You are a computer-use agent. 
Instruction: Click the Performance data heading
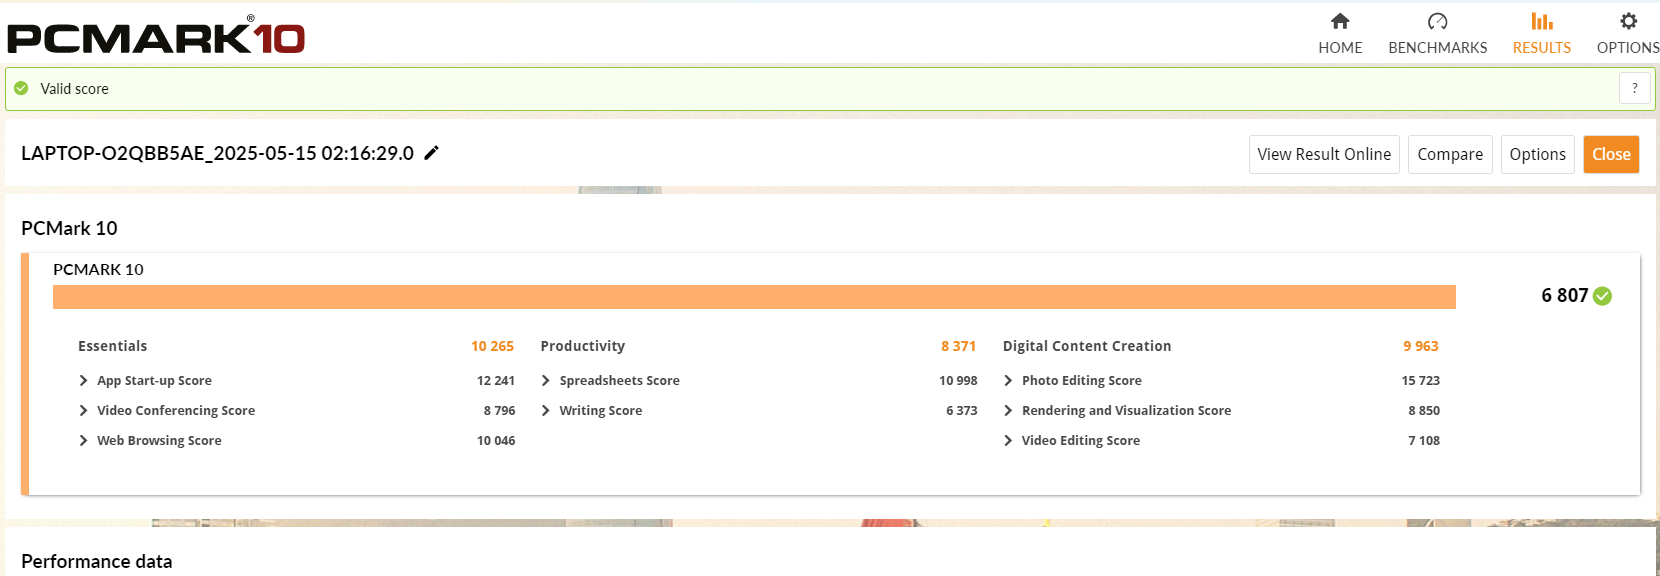point(96,561)
